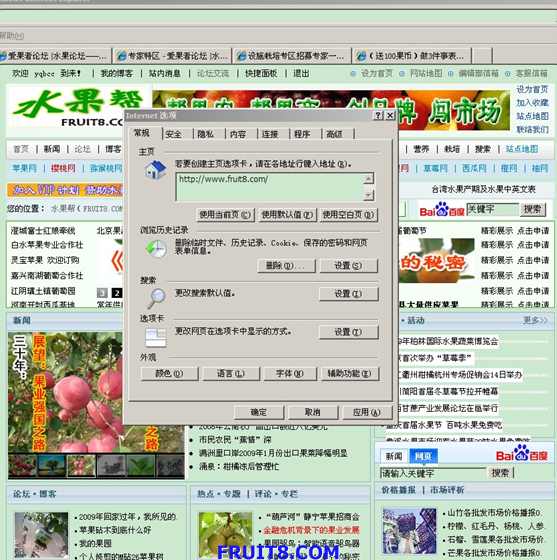Click the 栽培 navigation item

pos(452,149)
